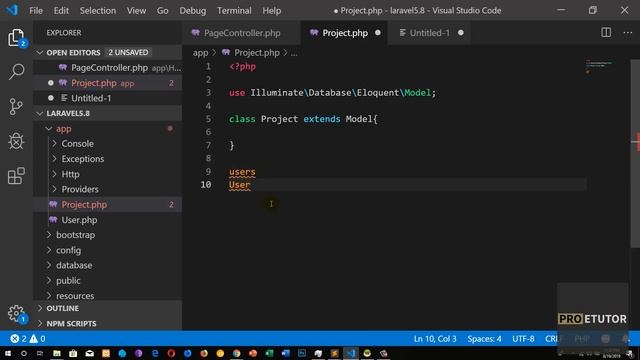The width and height of the screenshot is (640, 360).
Task: Collapse the app folder
Action: [x=49, y=129]
